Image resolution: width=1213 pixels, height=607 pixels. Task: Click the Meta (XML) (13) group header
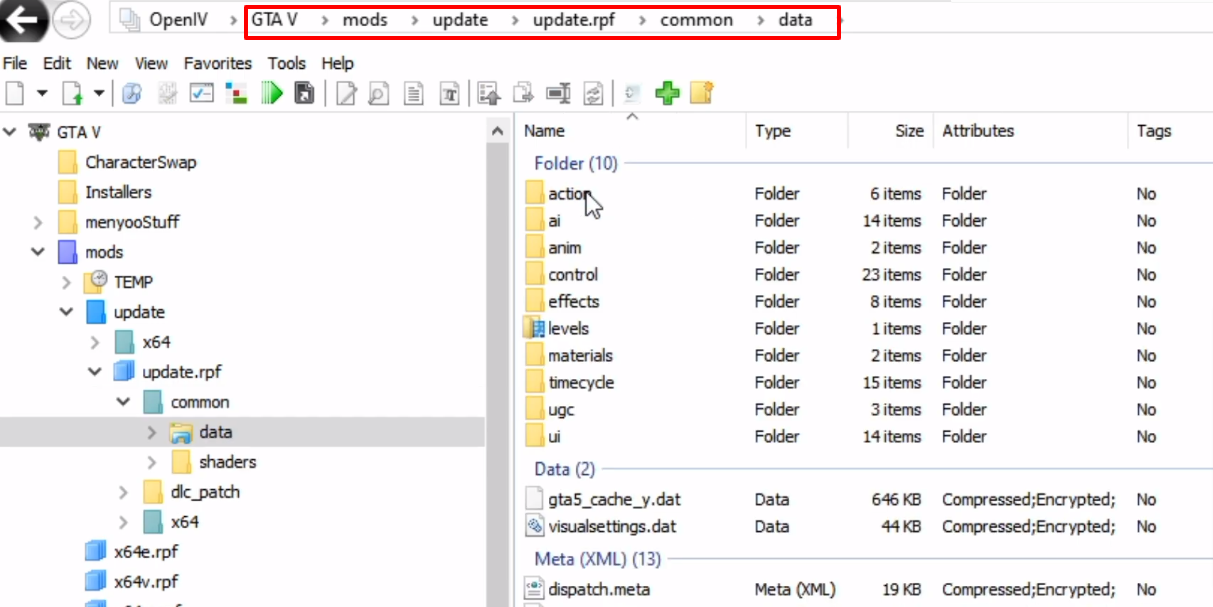598,559
